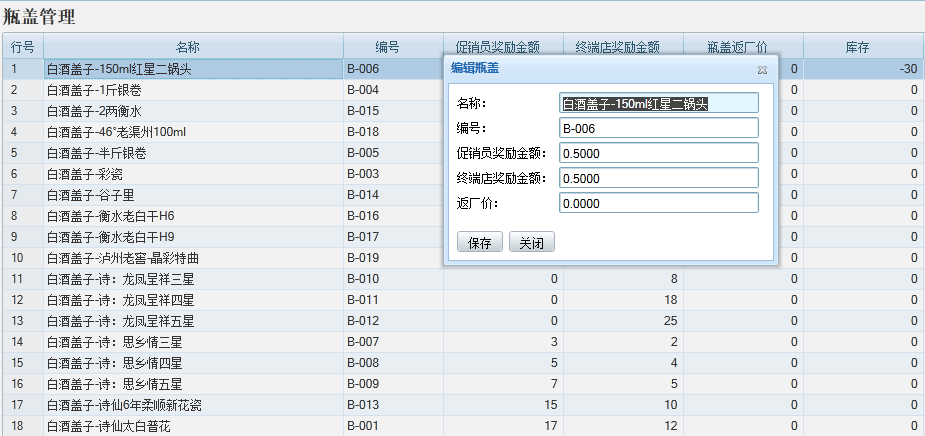Click the 库存 value -30
The image size is (925, 436).
coord(864,69)
